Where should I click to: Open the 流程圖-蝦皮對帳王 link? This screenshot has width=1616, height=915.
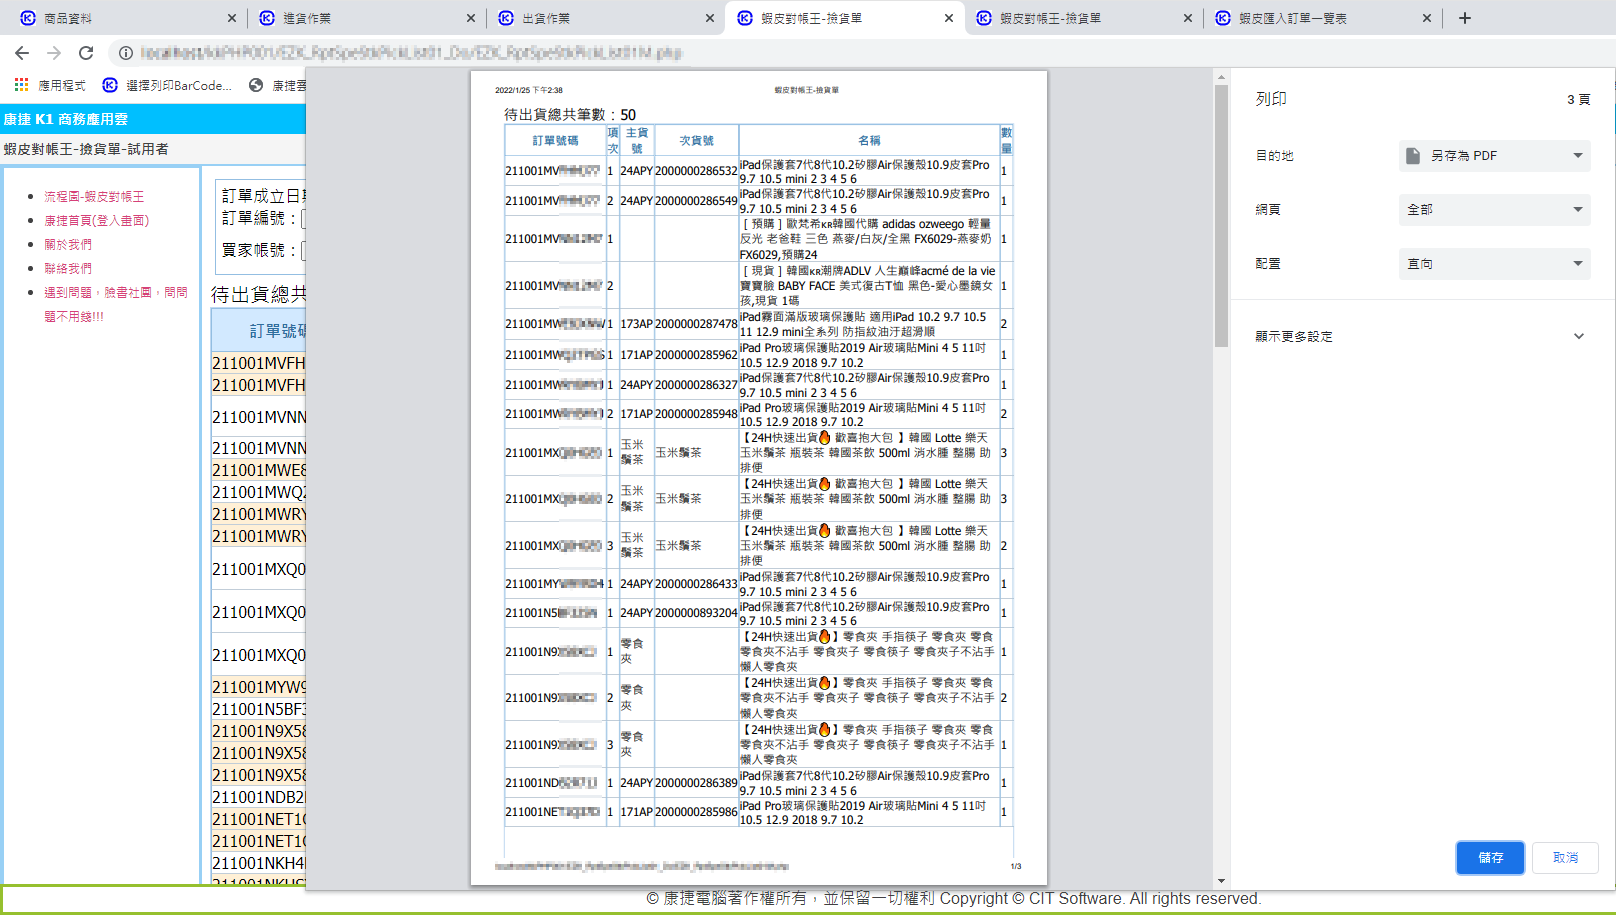94,197
